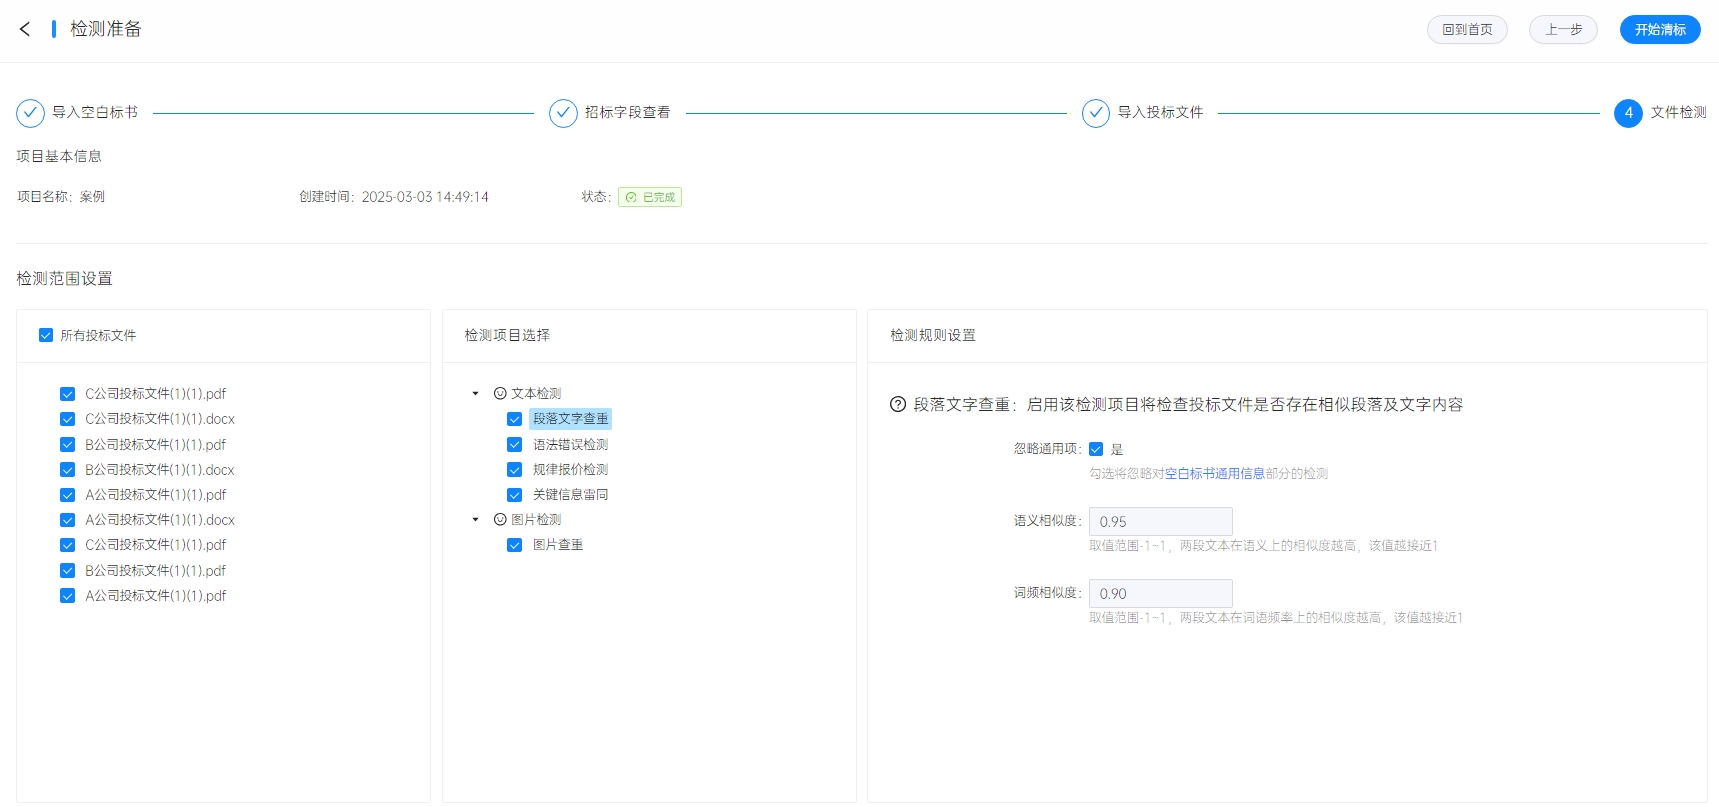The image size is (1719, 807).
Task: Click the 导入投标文件 step label
Action: (x=1160, y=113)
